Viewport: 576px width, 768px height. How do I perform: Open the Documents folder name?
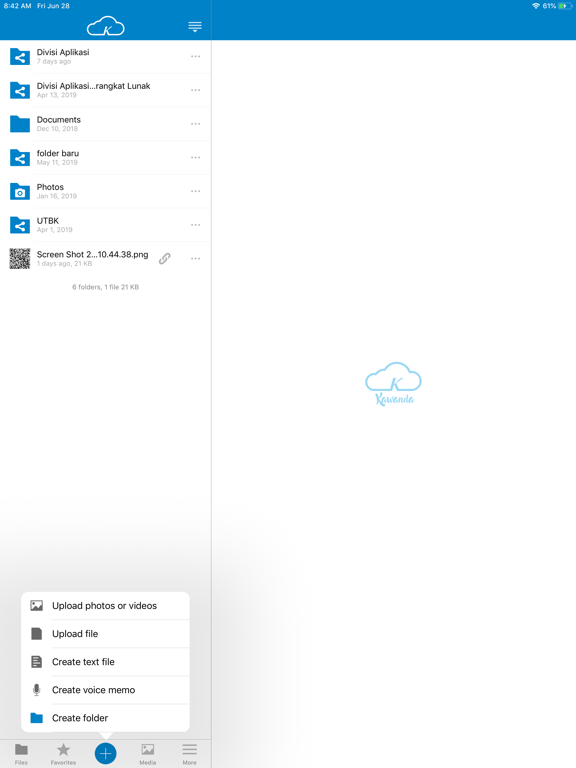(x=59, y=120)
